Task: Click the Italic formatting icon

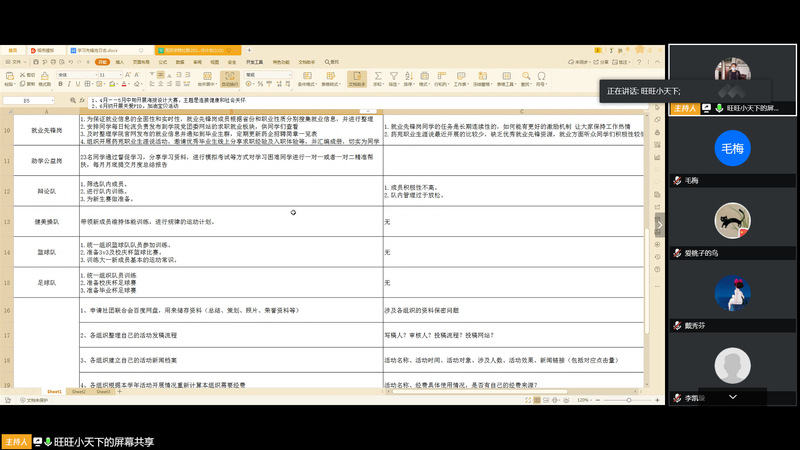Action: (69, 85)
